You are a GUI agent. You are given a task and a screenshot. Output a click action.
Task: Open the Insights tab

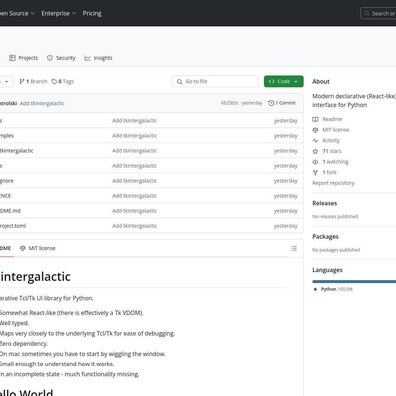(x=98, y=58)
